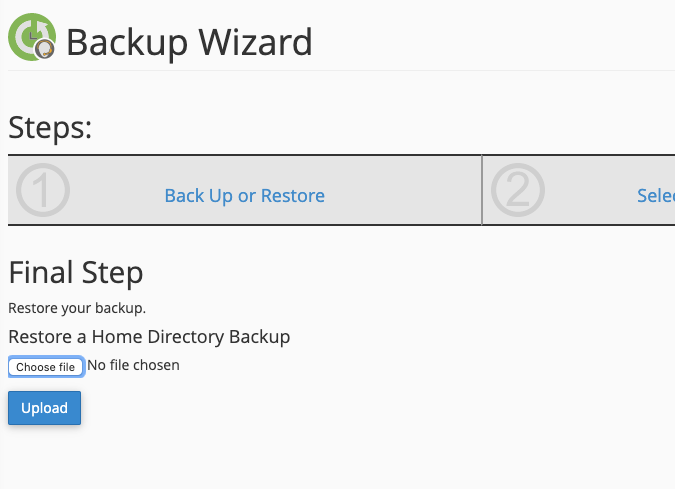675x489 pixels.
Task: Open the Back Up or Restore step
Action: [245, 196]
